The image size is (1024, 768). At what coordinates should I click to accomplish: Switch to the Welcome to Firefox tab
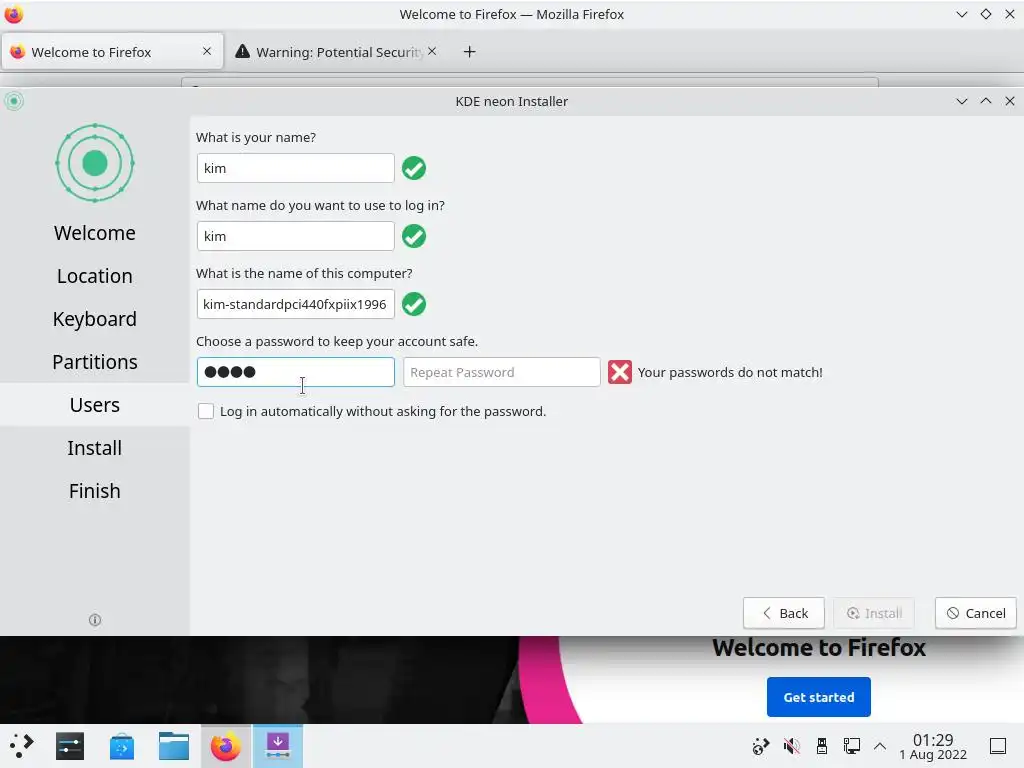pos(112,52)
